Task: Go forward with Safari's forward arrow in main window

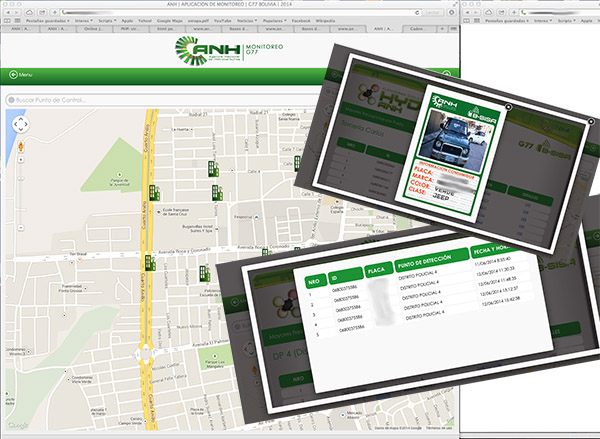Action: (x=16, y=12)
